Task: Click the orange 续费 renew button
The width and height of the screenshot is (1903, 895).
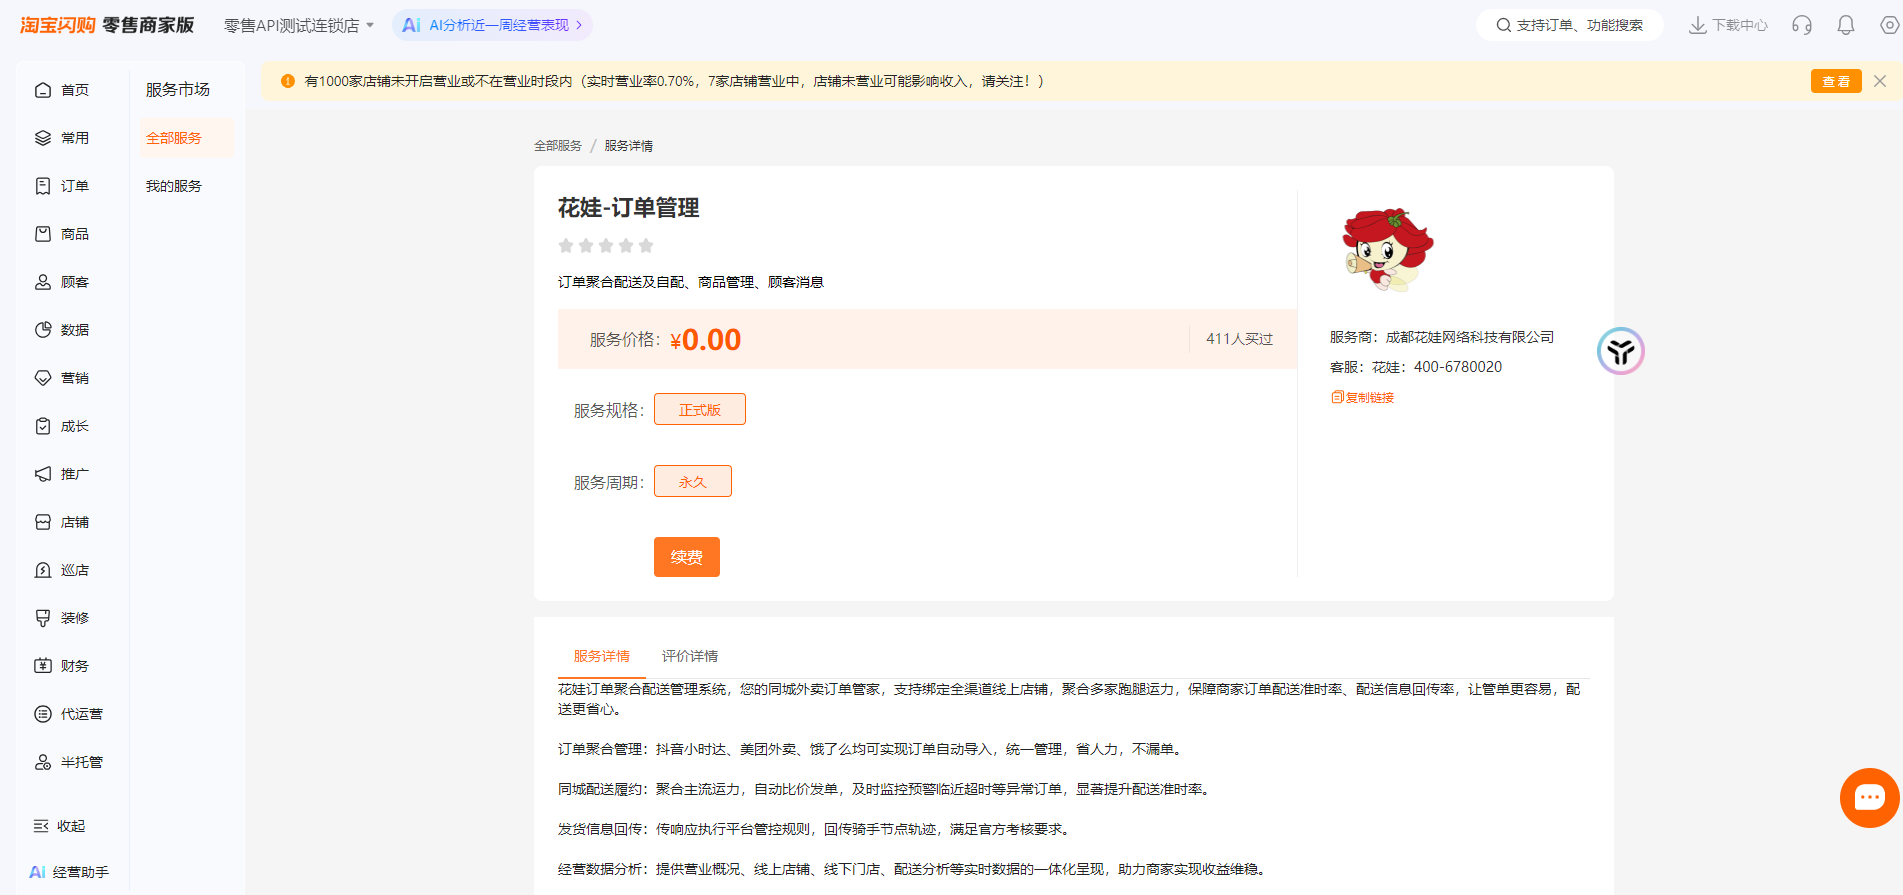Action: click(686, 557)
